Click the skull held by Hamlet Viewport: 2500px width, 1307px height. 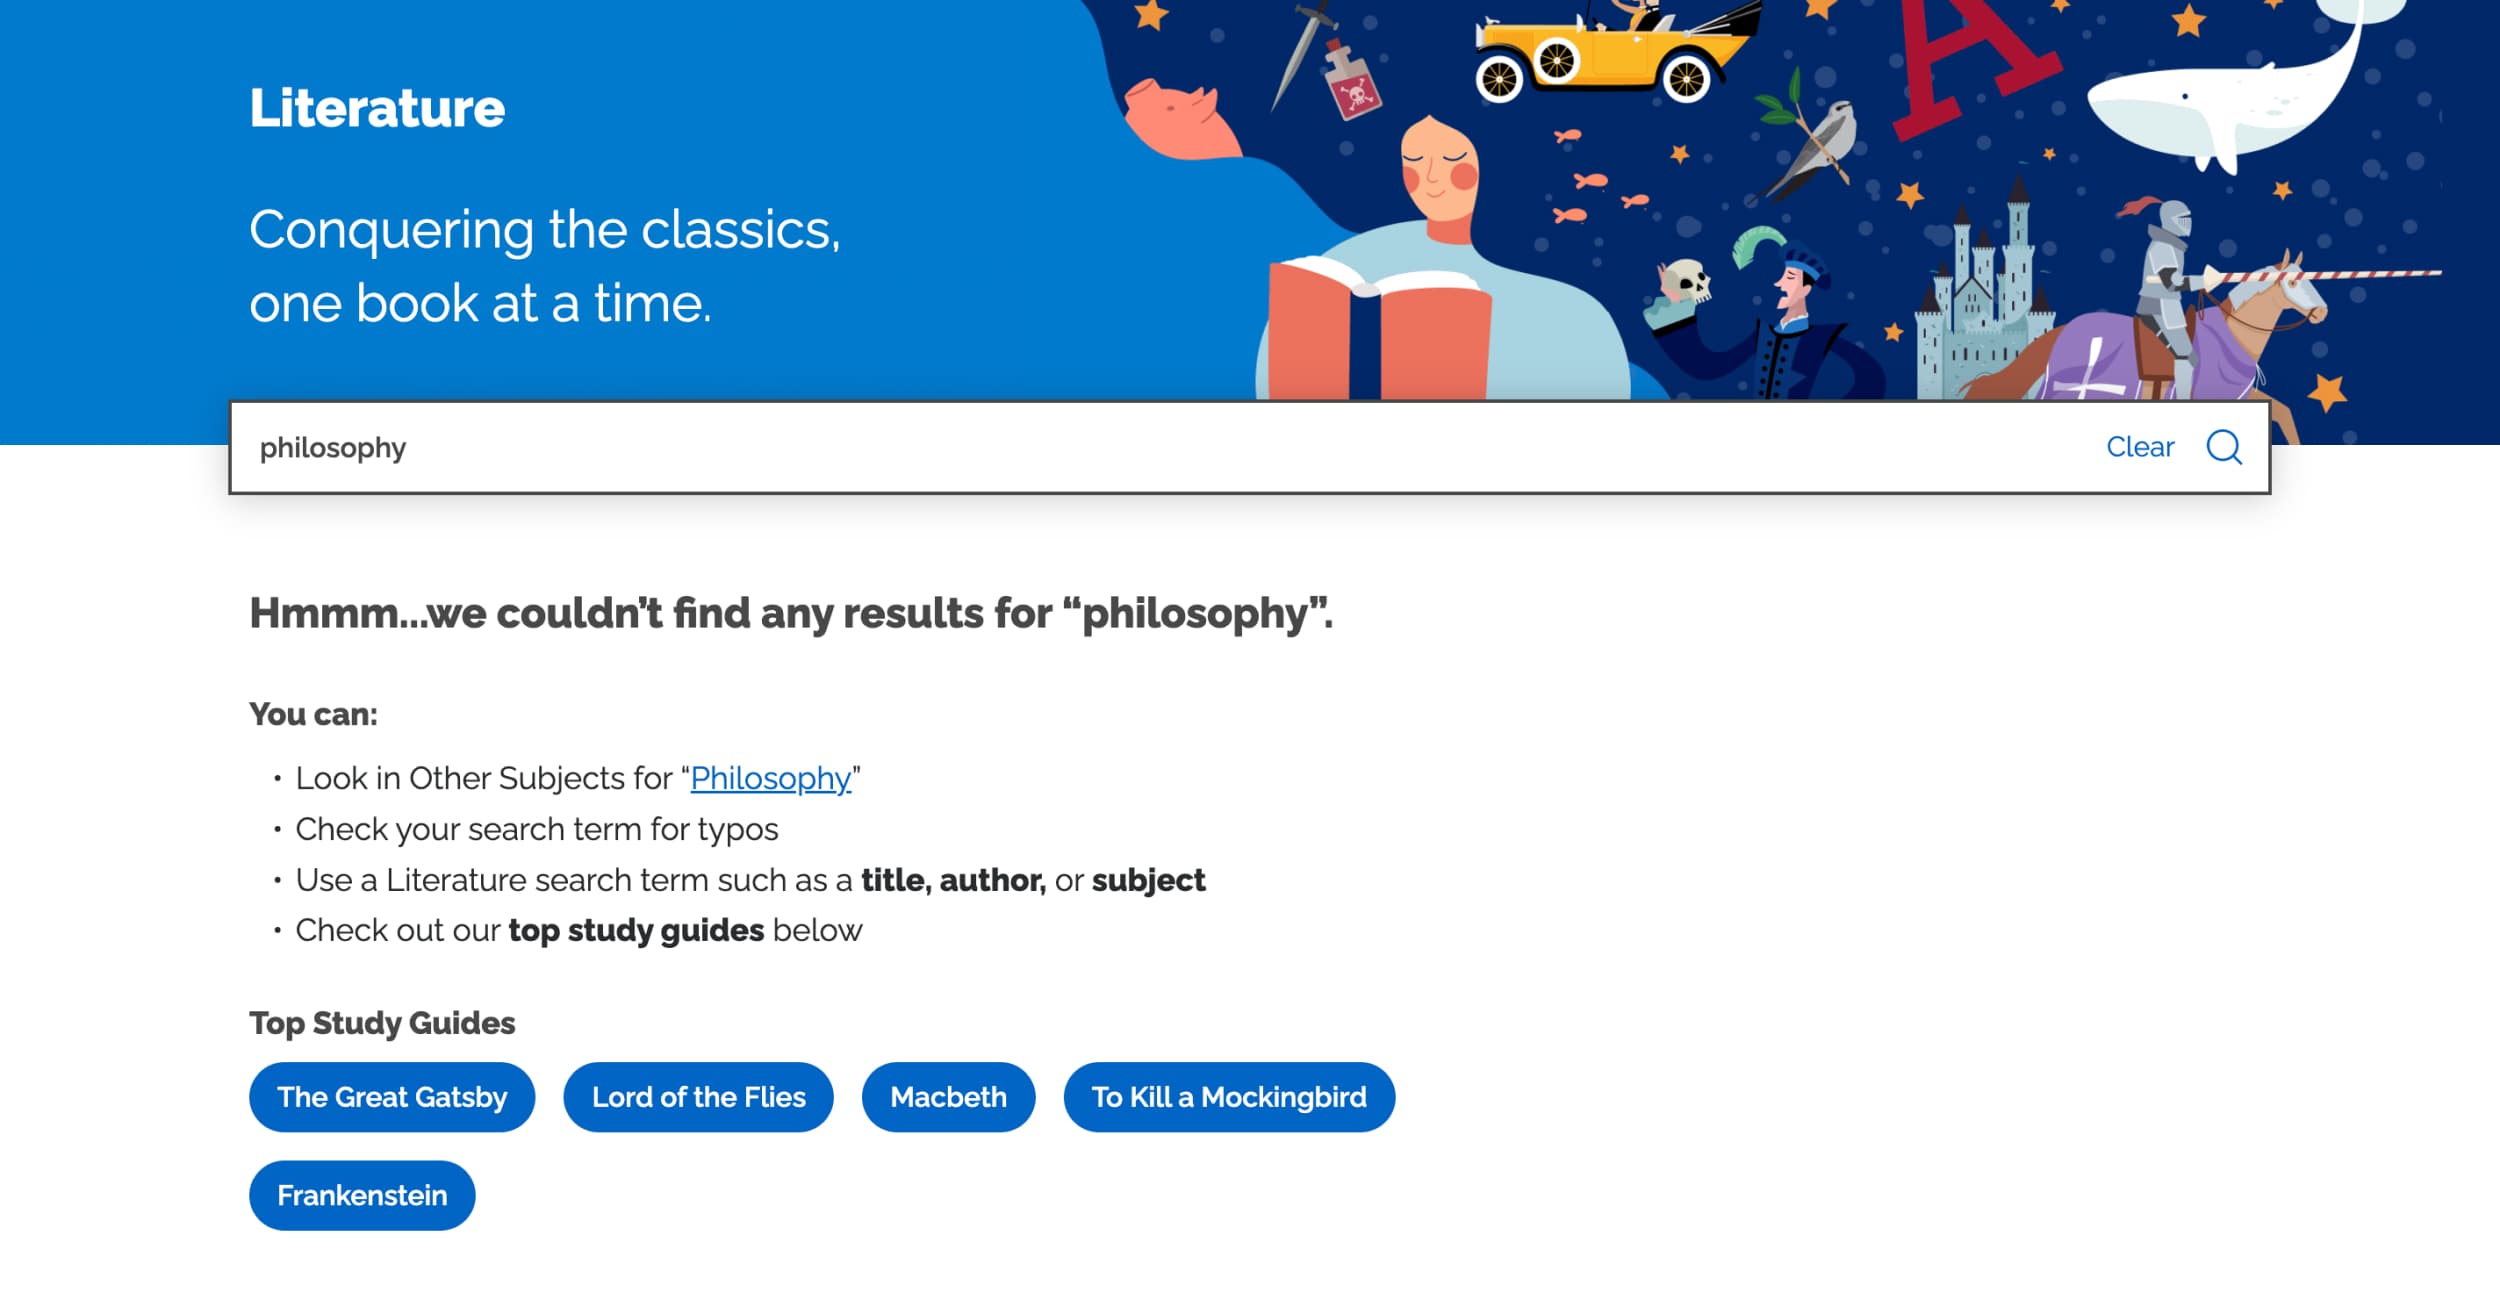1686,283
